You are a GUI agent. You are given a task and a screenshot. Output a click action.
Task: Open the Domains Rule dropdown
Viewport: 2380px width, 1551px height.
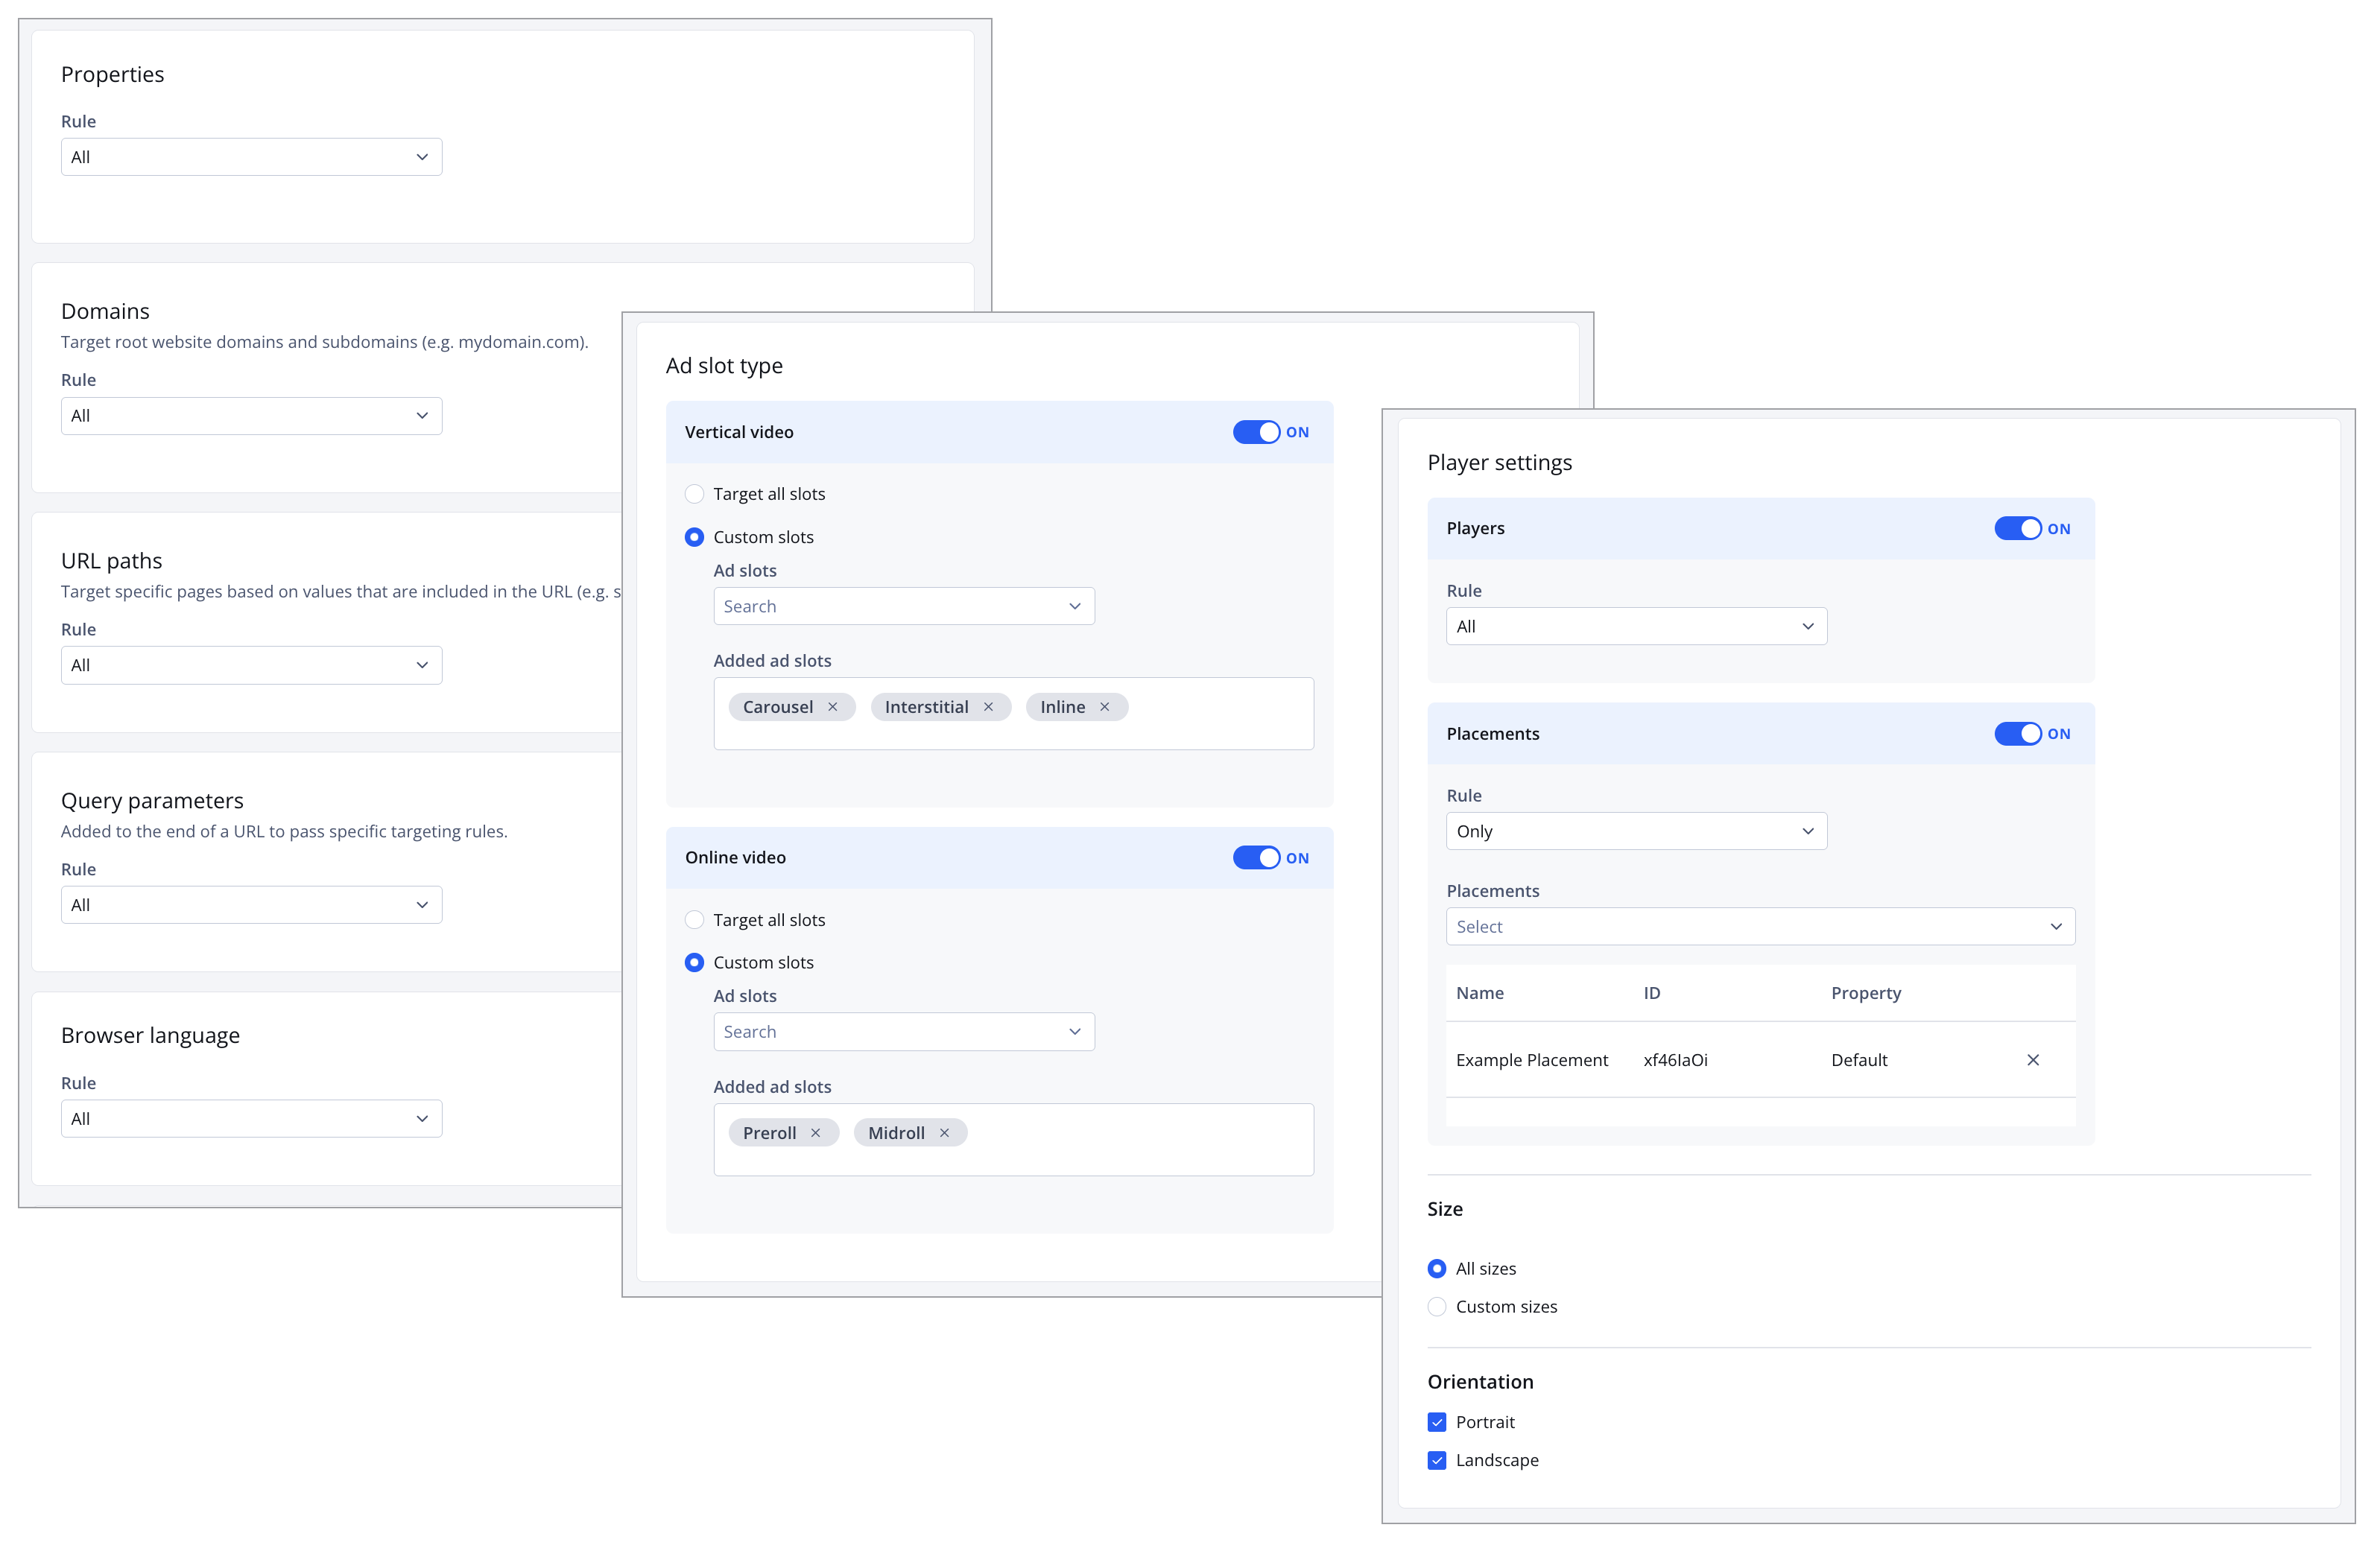(251, 416)
